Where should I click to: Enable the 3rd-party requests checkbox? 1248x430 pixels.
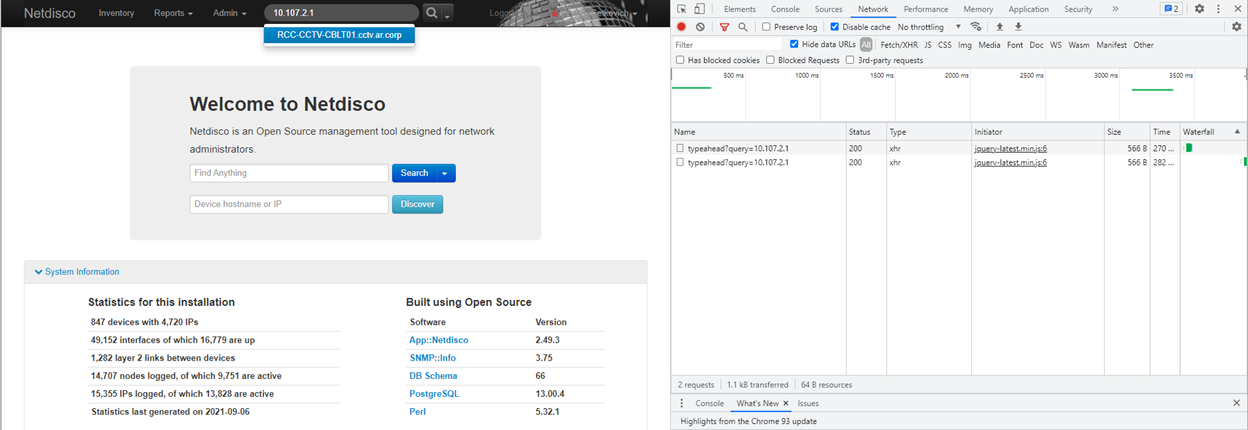[x=851, y=60]
